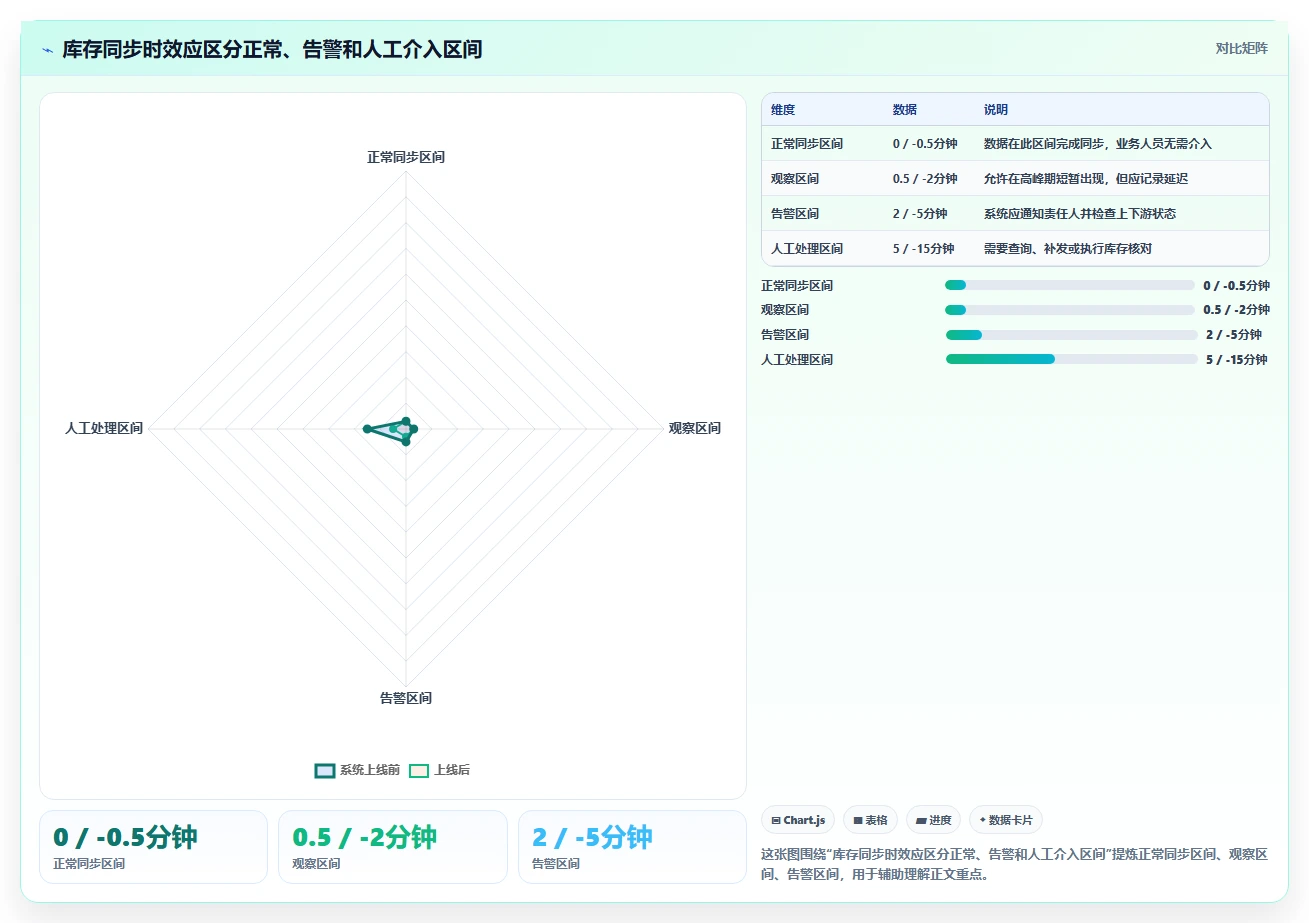The image size is (1309, 923).
Task: Click the 告警区间 progress bar
Action: 1071,335
